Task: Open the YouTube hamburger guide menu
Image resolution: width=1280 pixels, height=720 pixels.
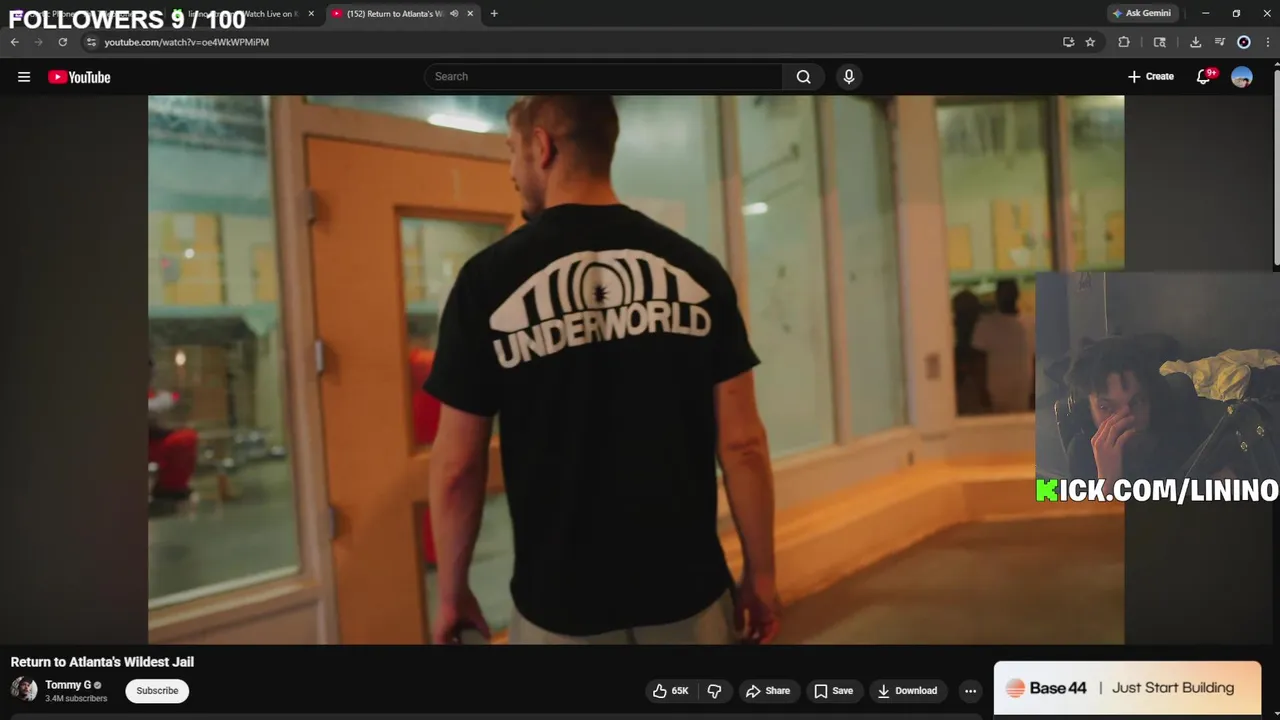Action: click(x=24, y=77)
